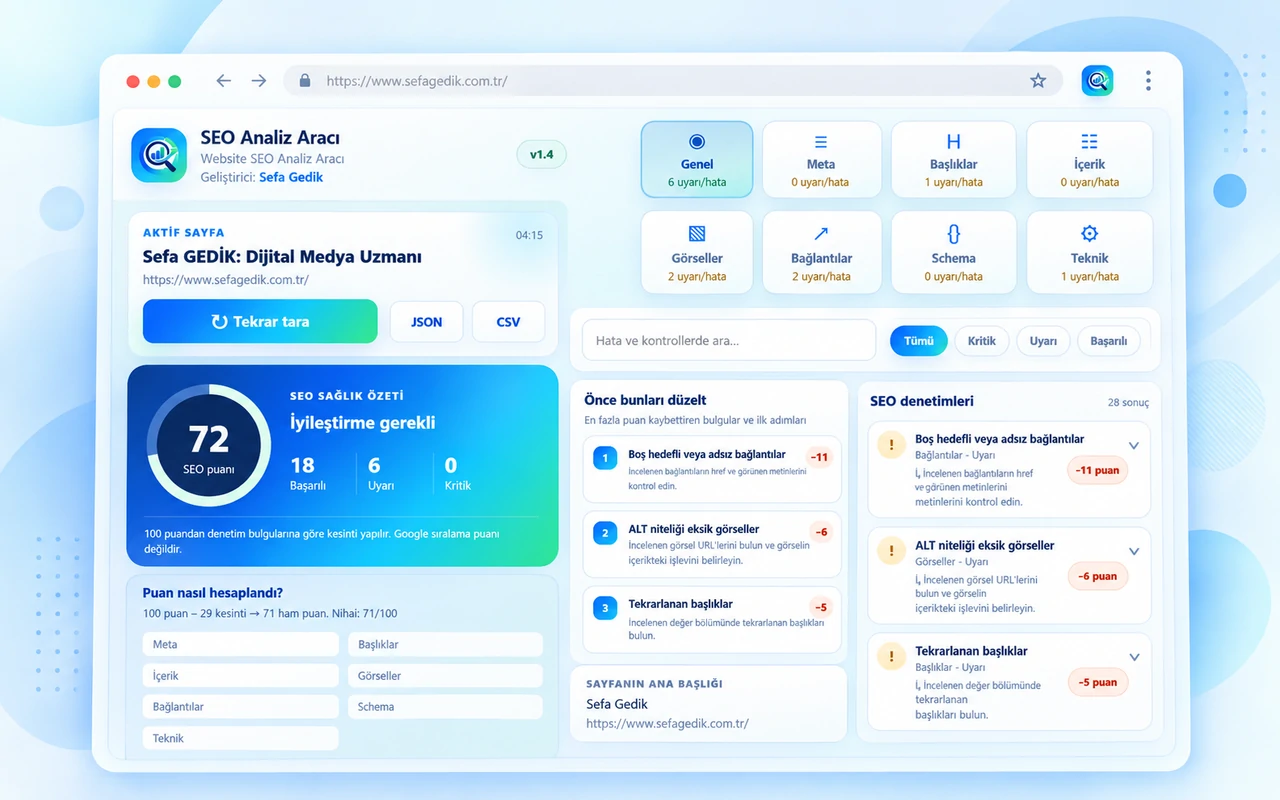
Task: Click the -11 puan badge
Action: (1097, 469)
